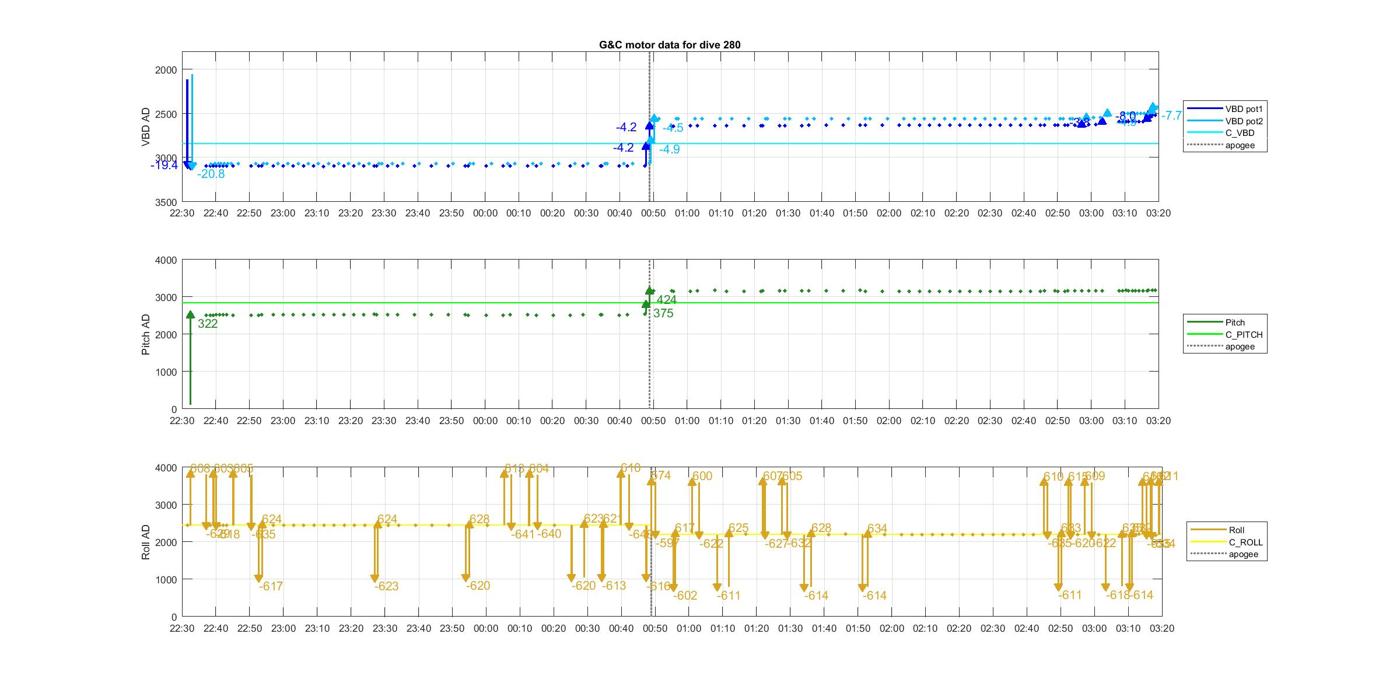Click the 'Pitch AD' y-axis label
Viewport: 1400px width, 693px height.
pos(146,334)
